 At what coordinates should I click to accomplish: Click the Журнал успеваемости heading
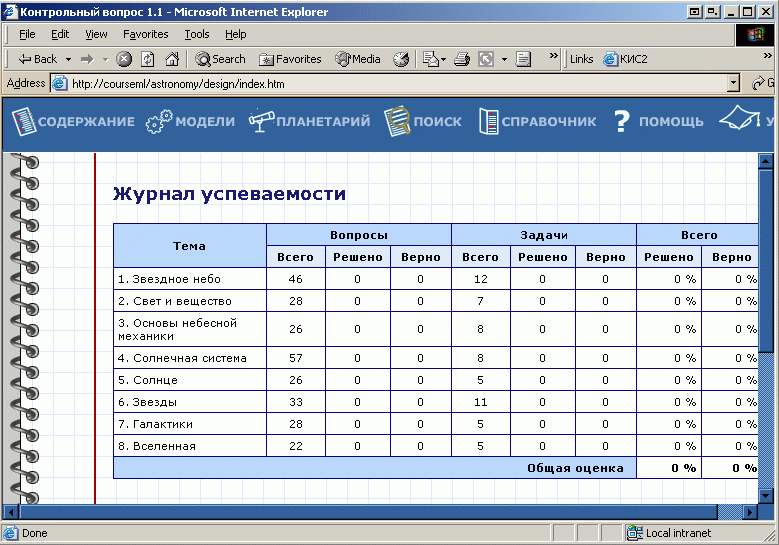[x=229, y=193]
